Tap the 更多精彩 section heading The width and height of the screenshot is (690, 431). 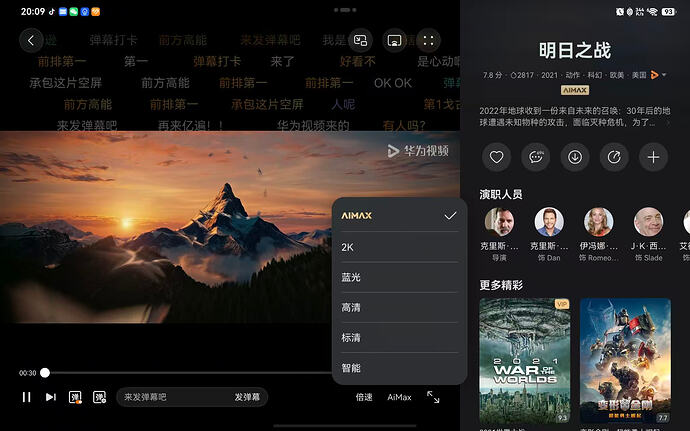(501, 285)
